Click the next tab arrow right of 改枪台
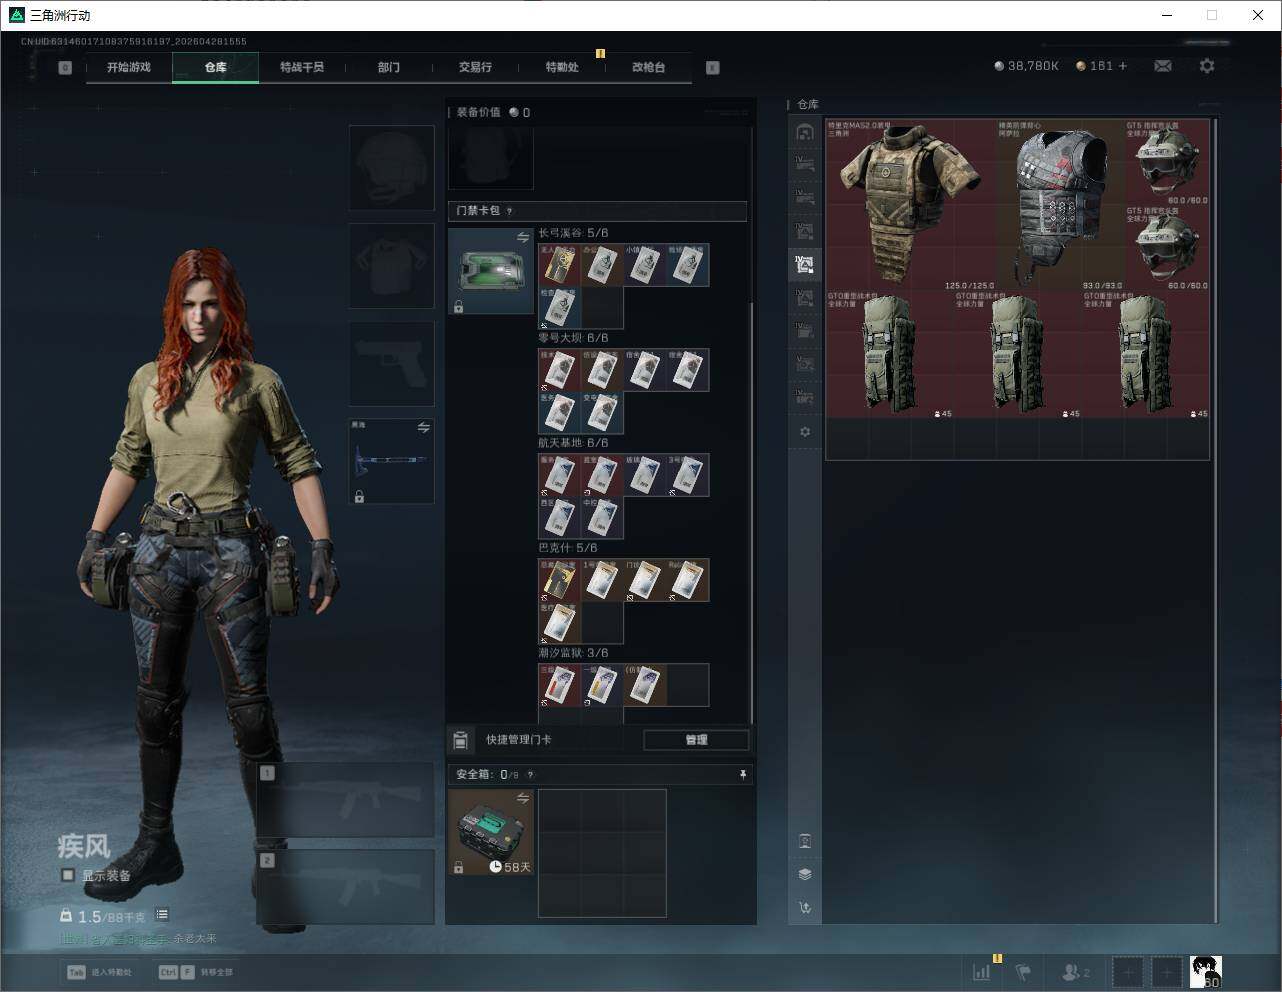This screenshot has width=1282, height=992. pos(713,67)
